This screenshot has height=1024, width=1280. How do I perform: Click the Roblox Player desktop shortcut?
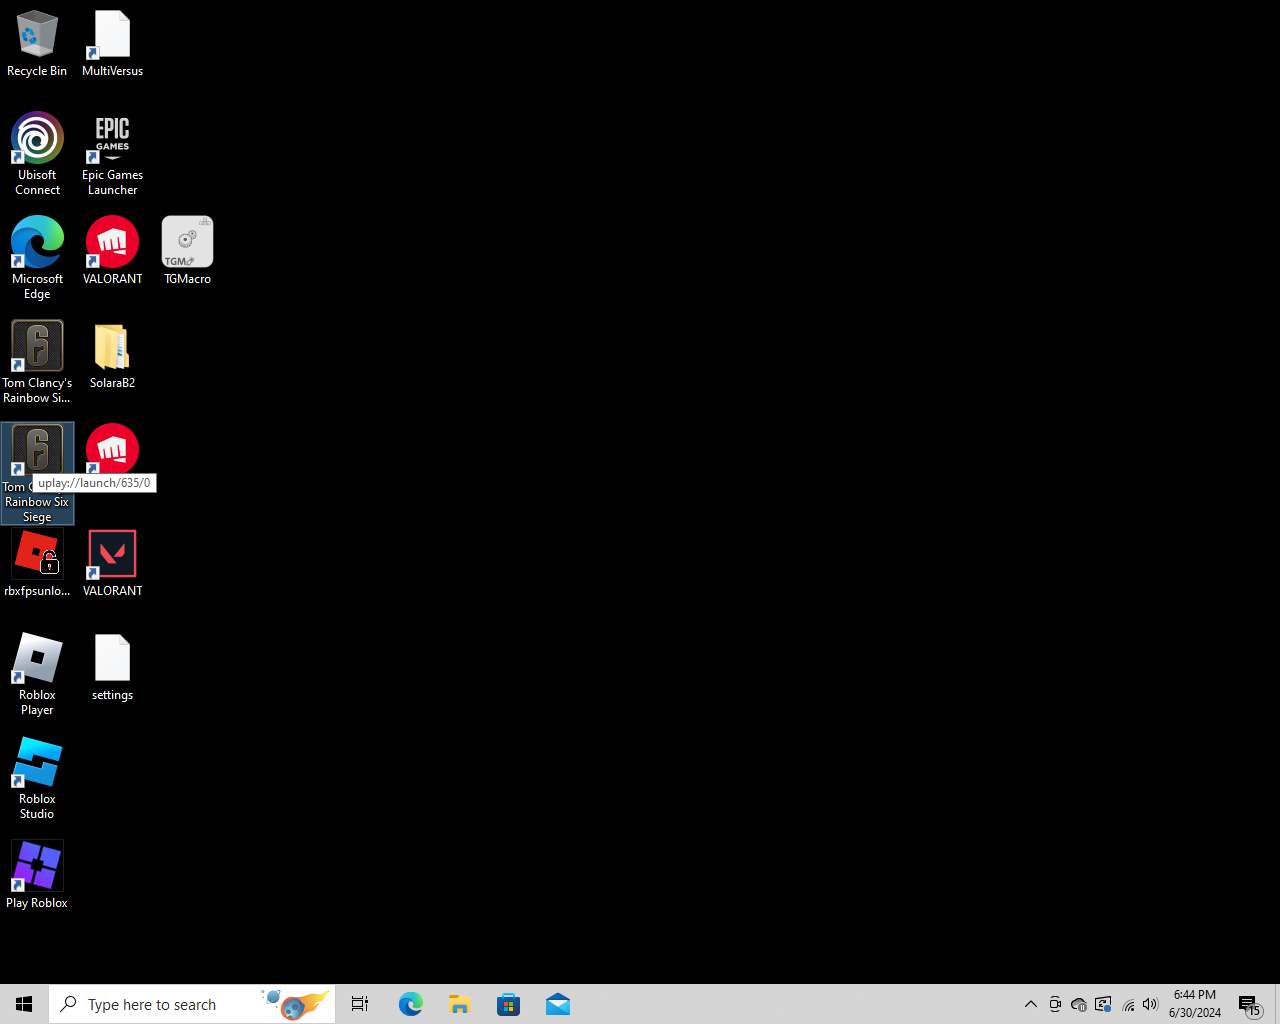click(x=37, y=674)
